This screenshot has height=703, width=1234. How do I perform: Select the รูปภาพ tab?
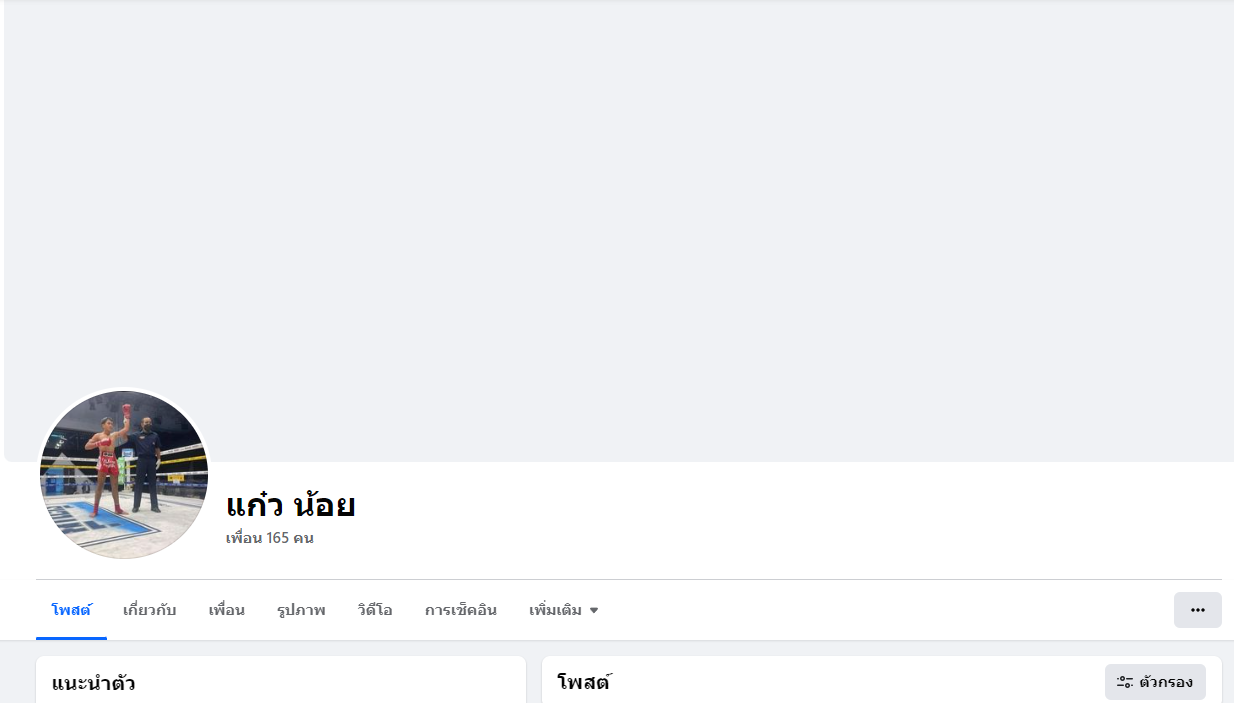point(301,610)
